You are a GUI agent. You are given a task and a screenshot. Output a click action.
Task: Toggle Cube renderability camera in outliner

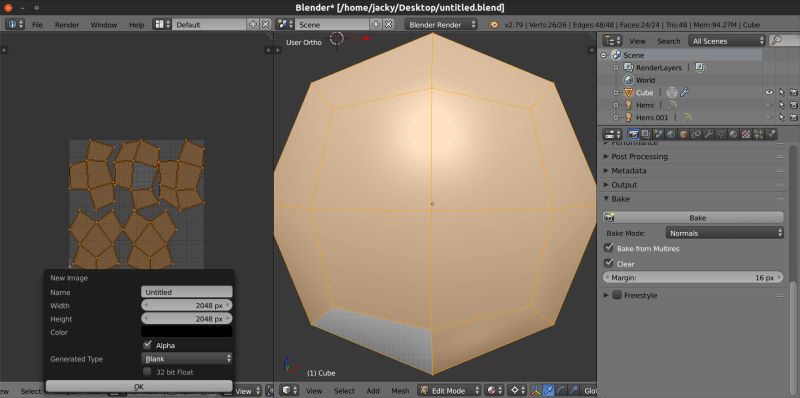(793, 92)
